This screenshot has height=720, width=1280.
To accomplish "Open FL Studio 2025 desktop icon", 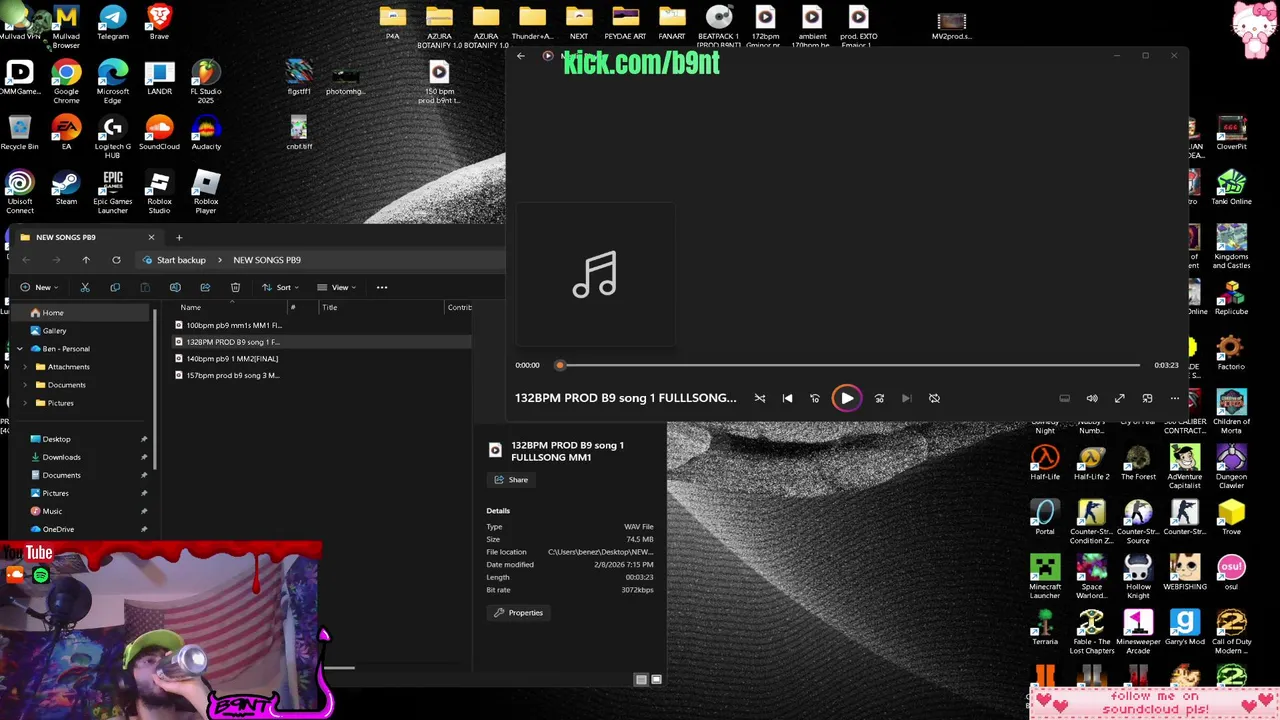I will pyautogui.click(x=206, y=82).
